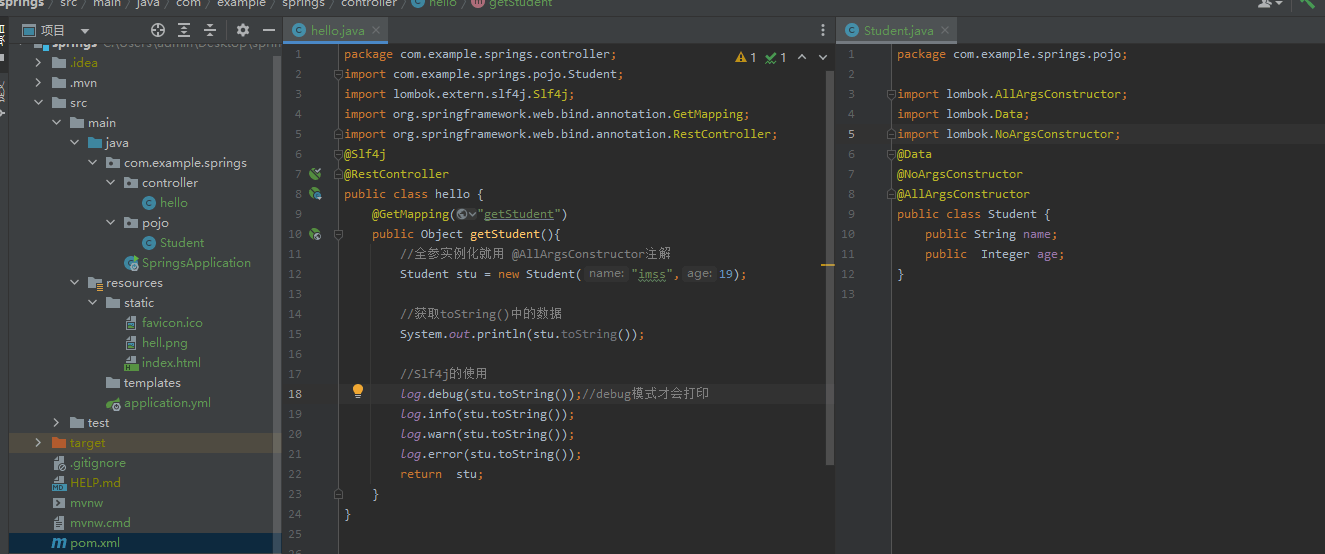Click the gutter bean icon on line 7
Viewport: 1325px width, 554px height.
(315, 174)
